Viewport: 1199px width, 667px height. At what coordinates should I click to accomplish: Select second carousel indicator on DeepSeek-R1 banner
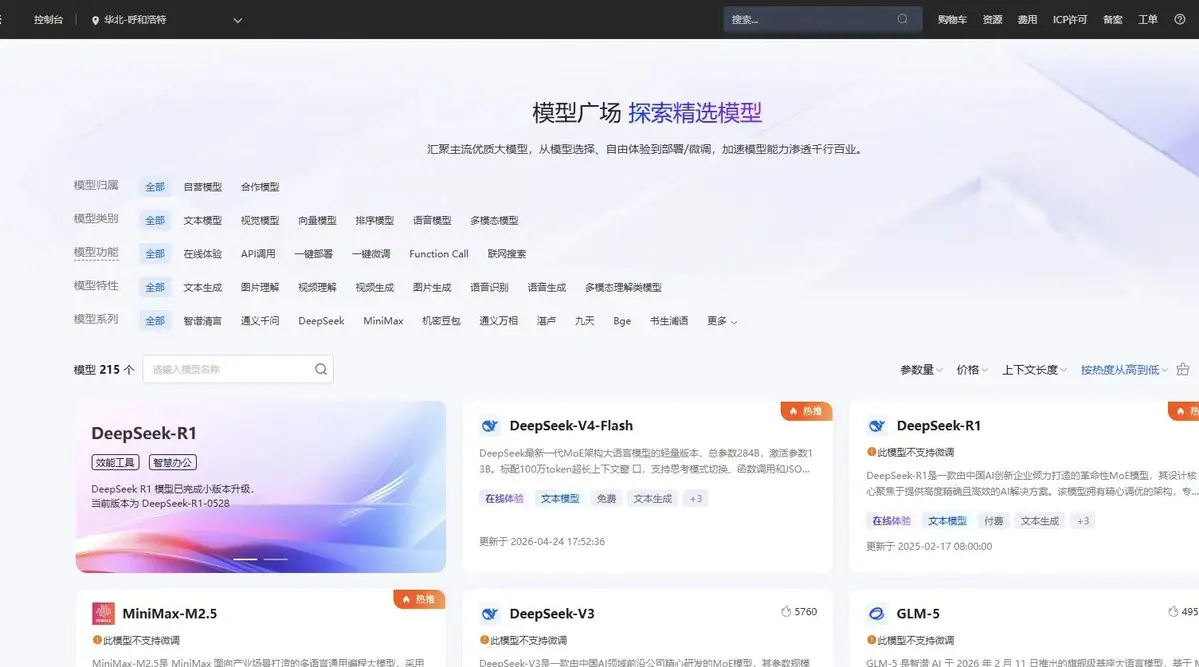point(275,559)
